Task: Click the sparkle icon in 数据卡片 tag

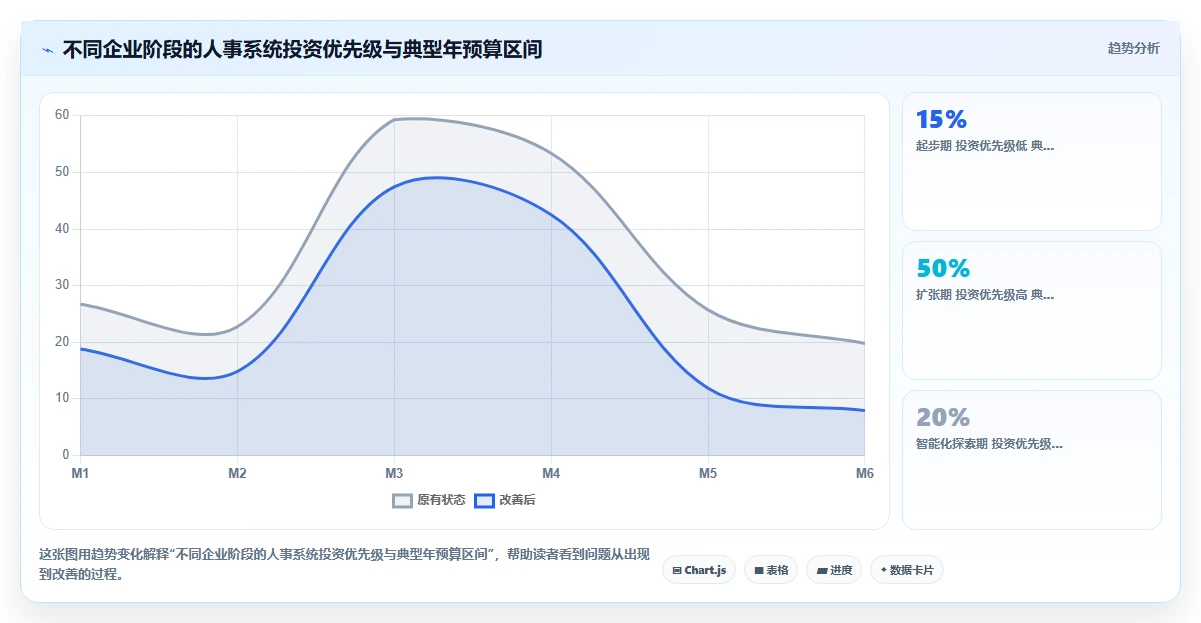Action: coord(884,570)
